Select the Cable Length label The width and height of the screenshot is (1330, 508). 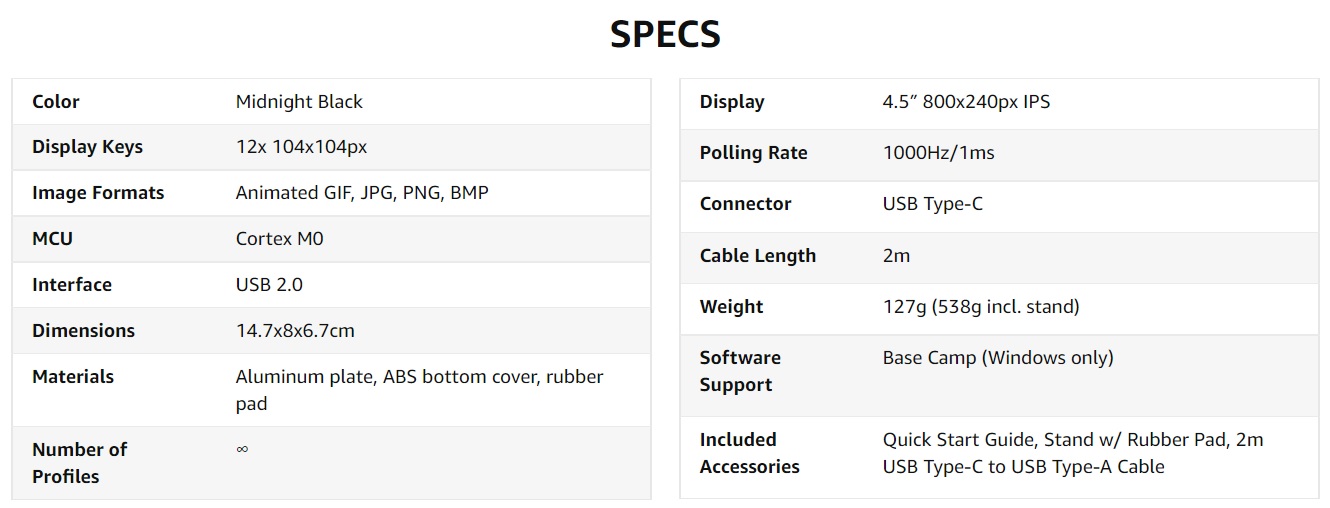tap(758, 256)
